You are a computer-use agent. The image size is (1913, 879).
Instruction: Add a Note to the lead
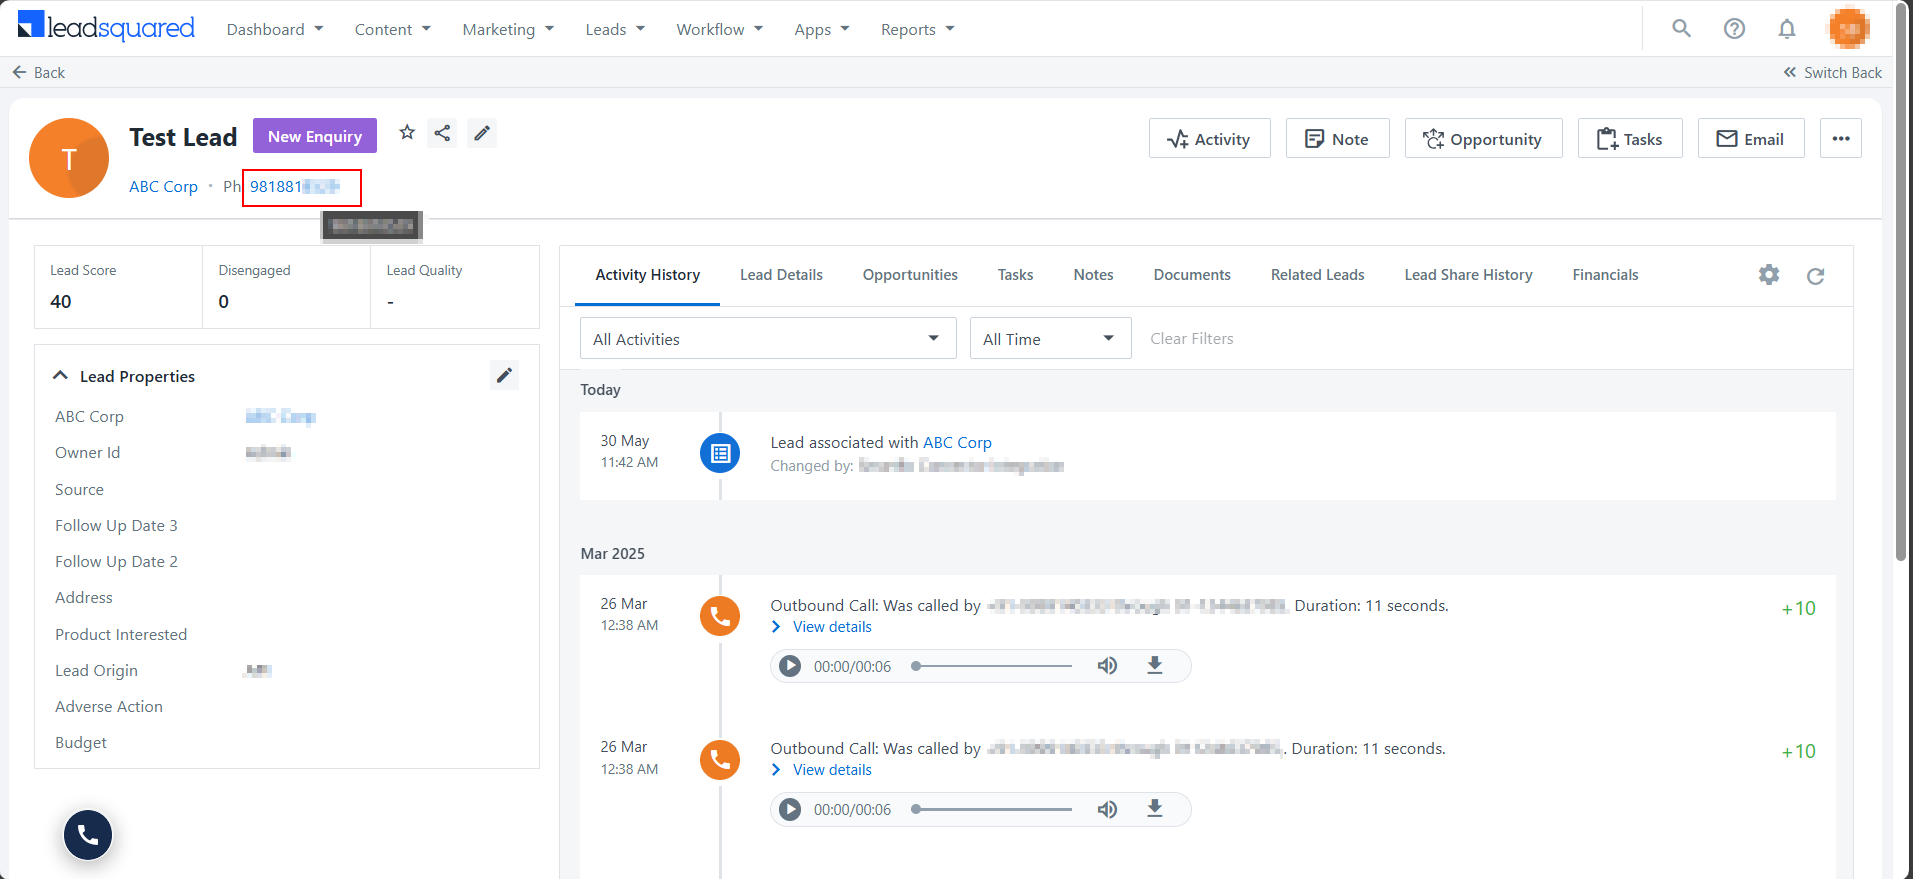(1337, 138)
